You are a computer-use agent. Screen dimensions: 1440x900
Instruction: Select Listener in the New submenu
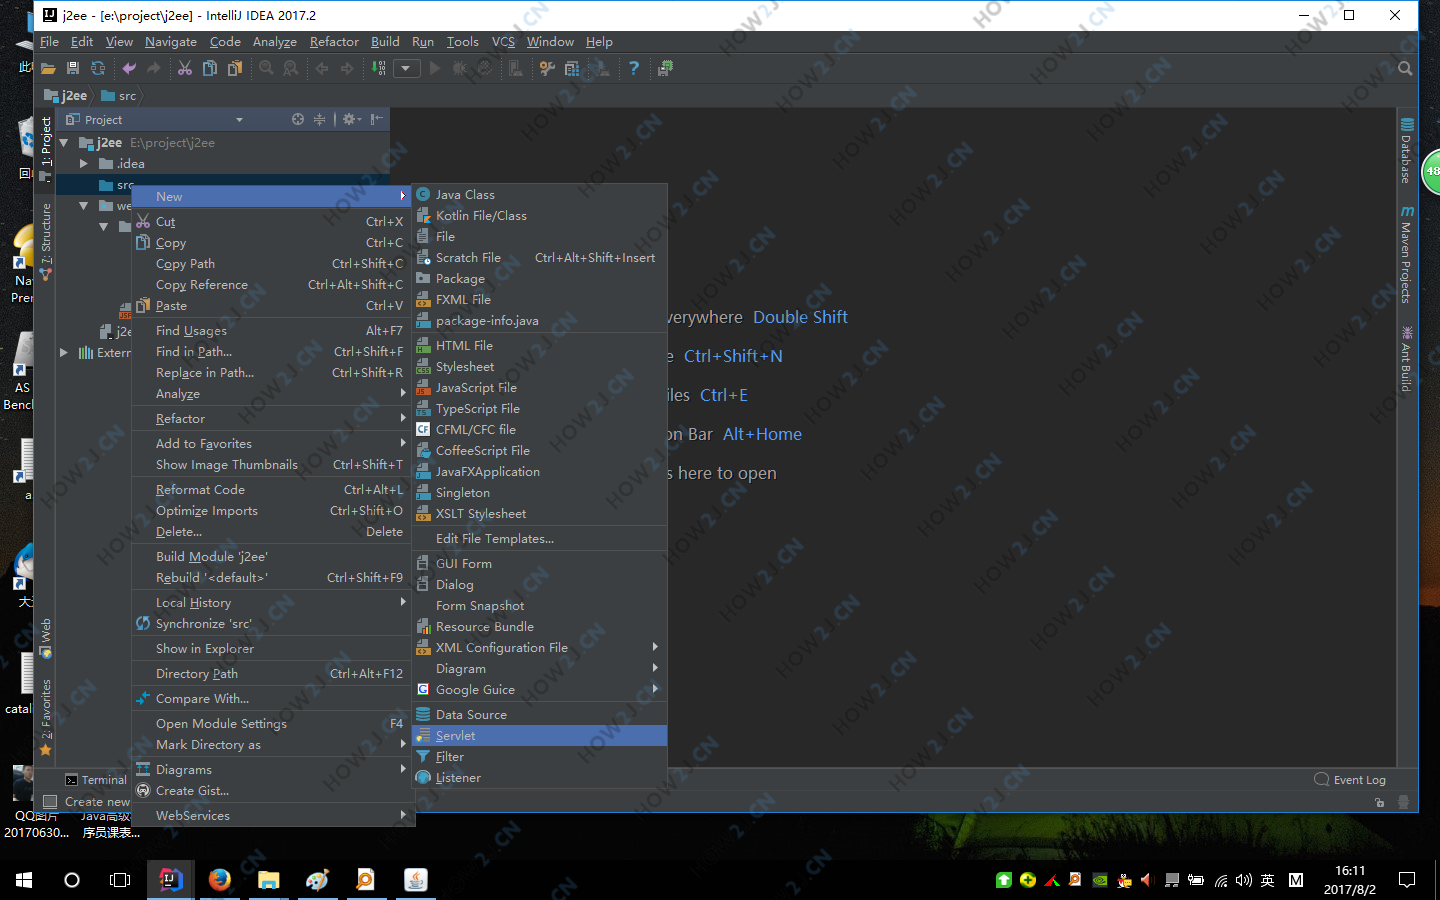coord(540,778)
